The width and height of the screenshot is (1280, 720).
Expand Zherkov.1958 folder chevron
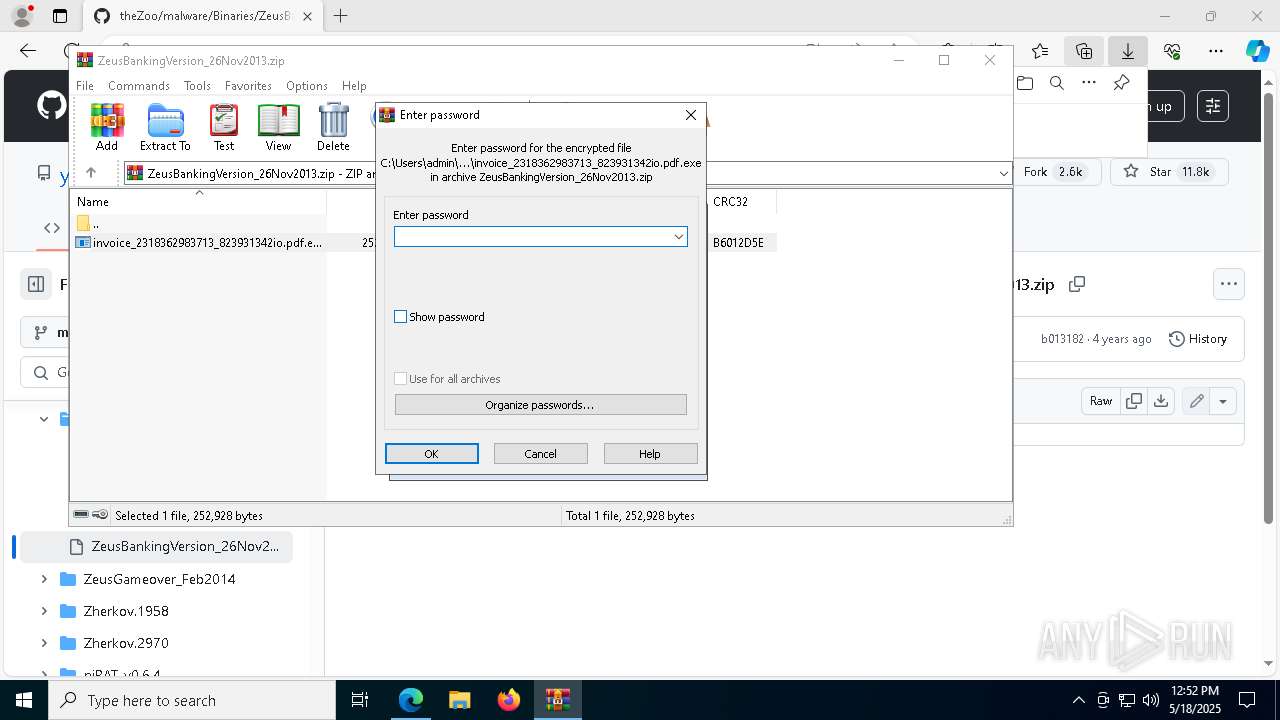(x=44, y=611)
